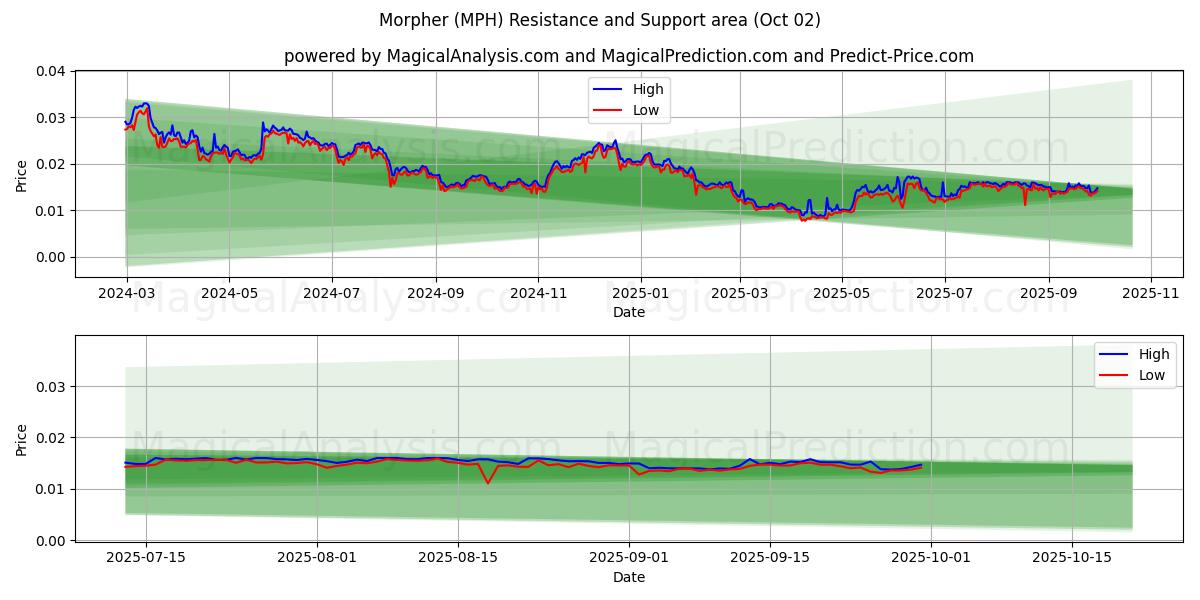
Task: Select the 2025-07-15 tick on bottom chart
Action: 146,558
